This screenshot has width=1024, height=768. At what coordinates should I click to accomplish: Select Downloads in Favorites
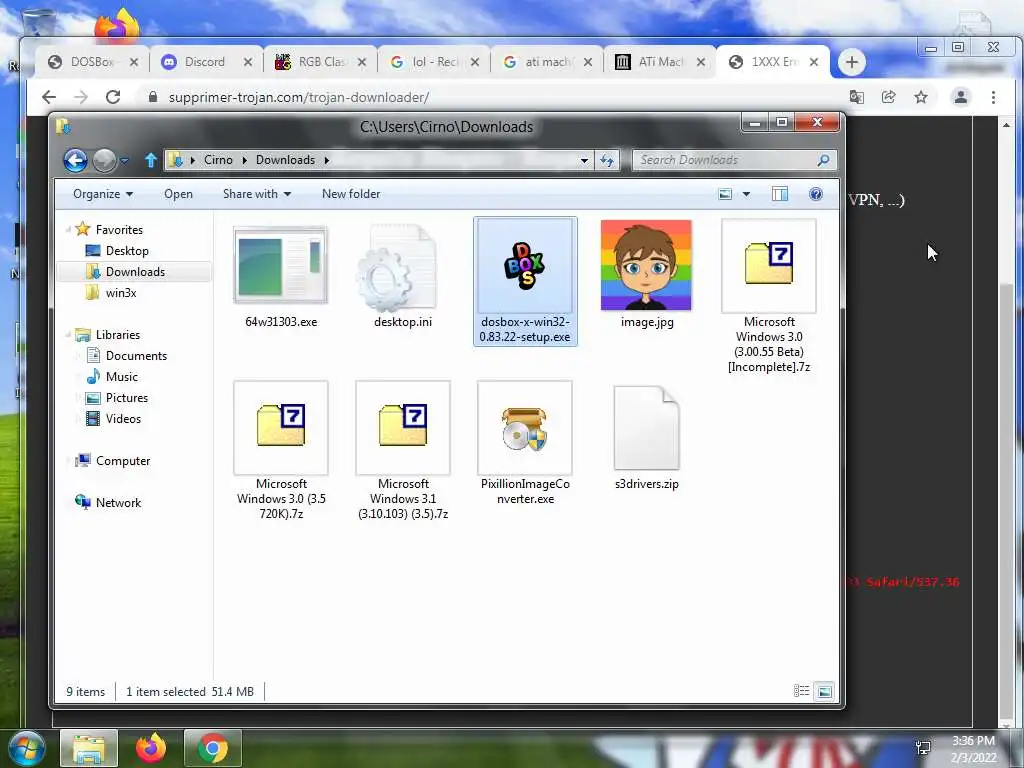135,272
